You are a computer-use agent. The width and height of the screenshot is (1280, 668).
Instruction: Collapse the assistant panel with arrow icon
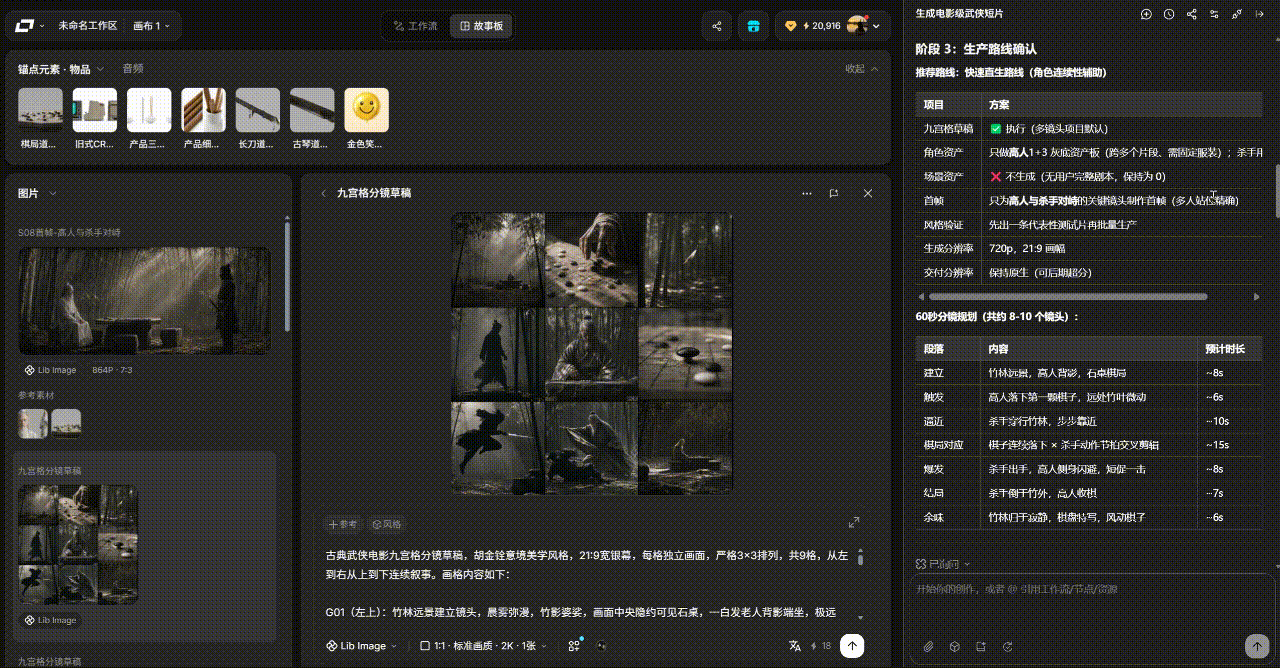[1261, 14]
